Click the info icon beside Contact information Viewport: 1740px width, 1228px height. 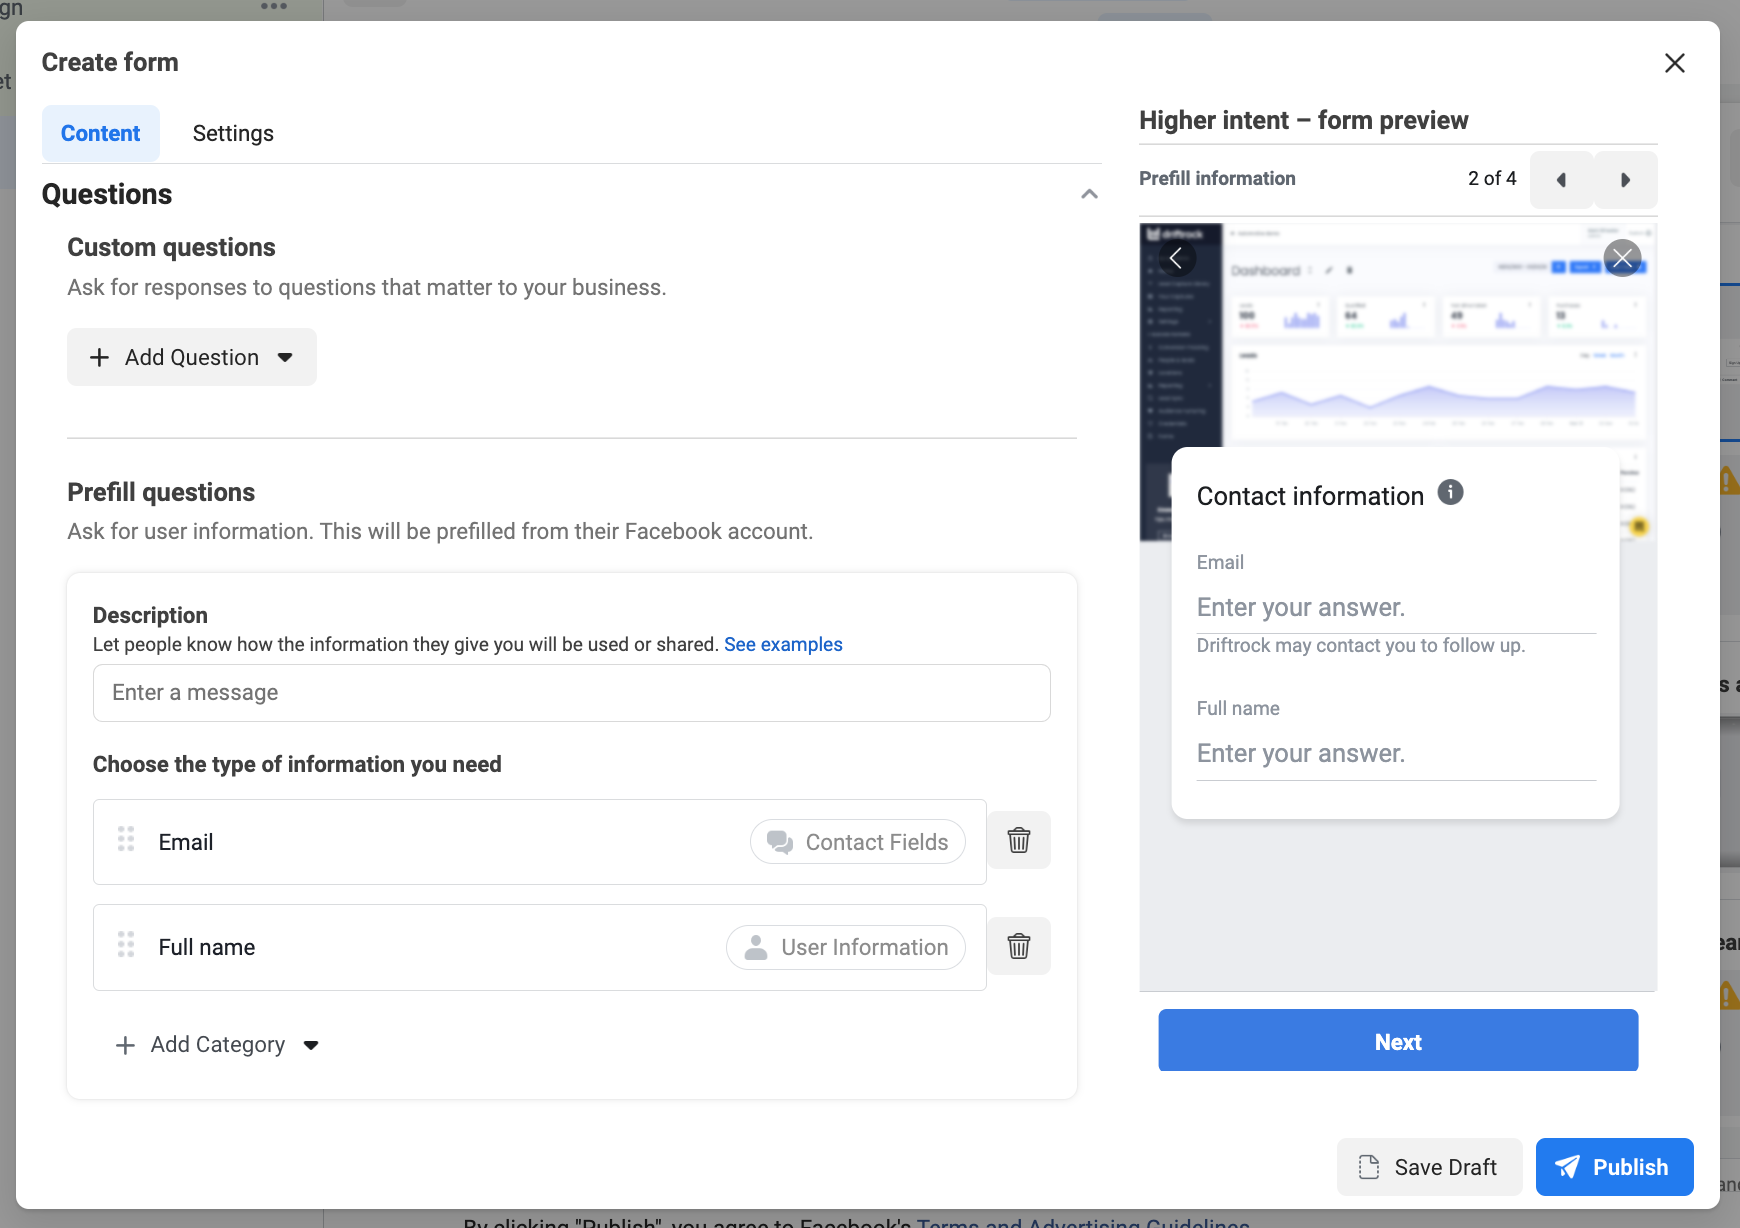[1451, 492]
